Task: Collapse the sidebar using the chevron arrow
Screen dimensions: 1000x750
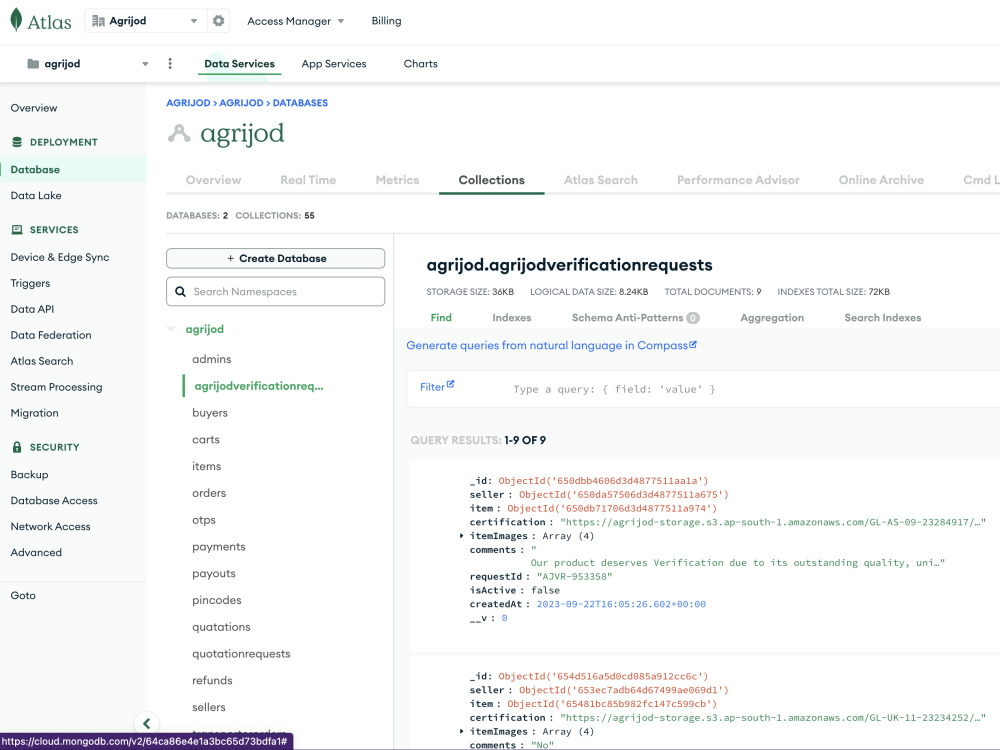Action: (x=146, y=722)
